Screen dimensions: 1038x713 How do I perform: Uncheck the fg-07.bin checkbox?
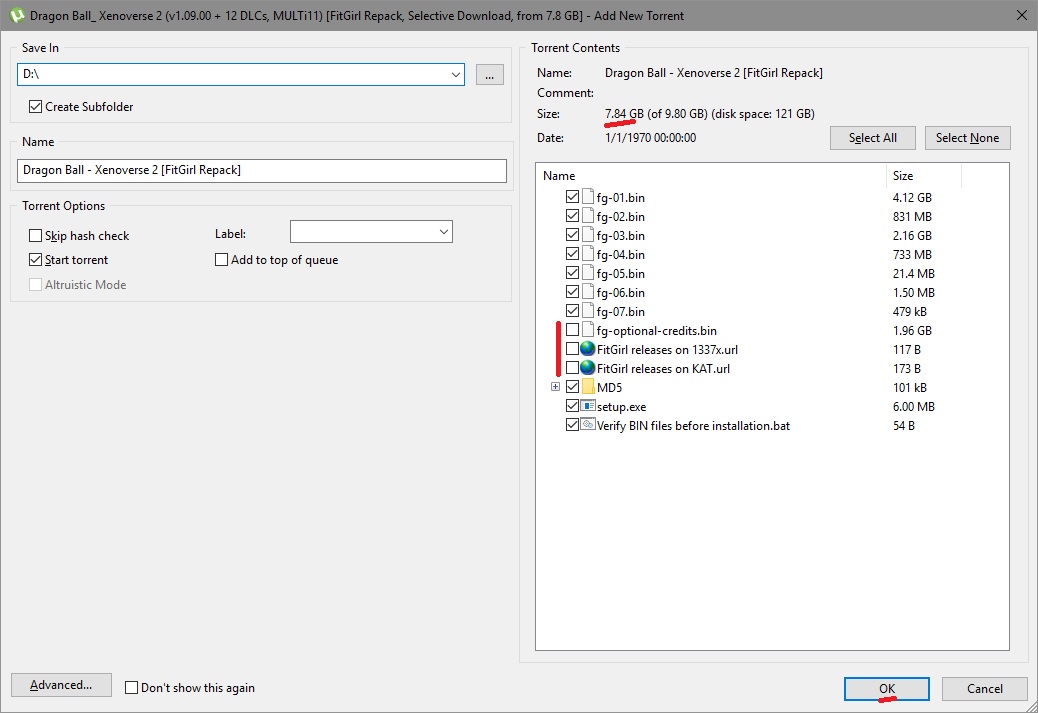point(573,311)
